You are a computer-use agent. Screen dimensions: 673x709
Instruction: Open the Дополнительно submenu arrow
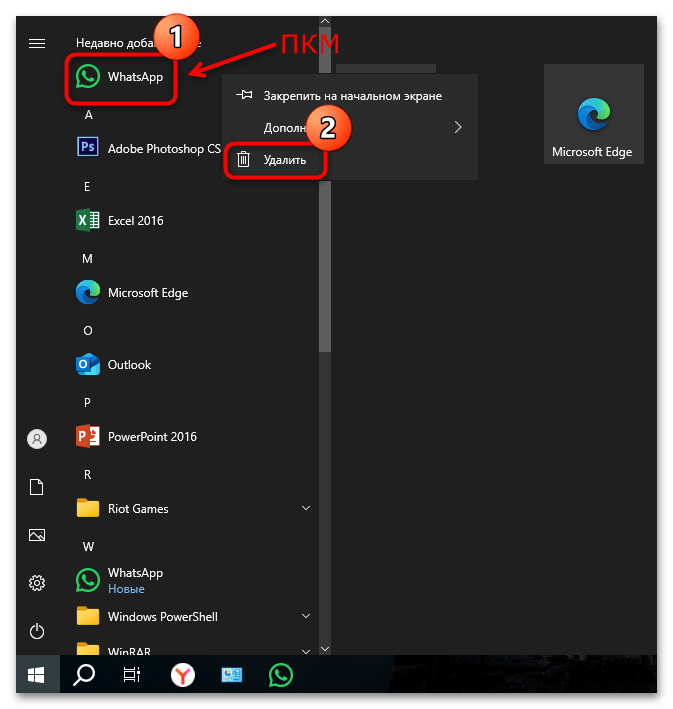(x=458, y=127)
